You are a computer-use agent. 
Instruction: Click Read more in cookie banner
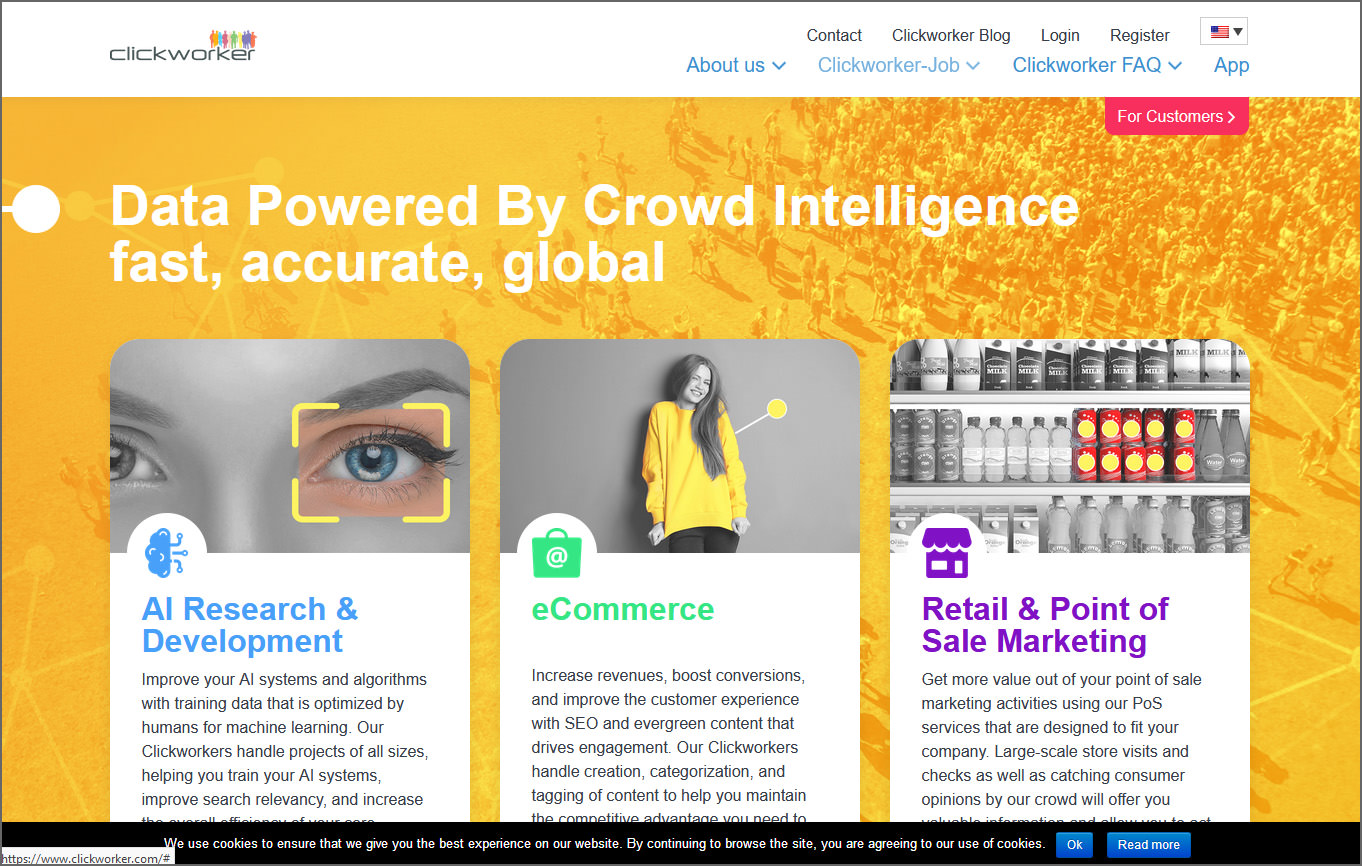pyautogui.click(x=1148, y=845)
